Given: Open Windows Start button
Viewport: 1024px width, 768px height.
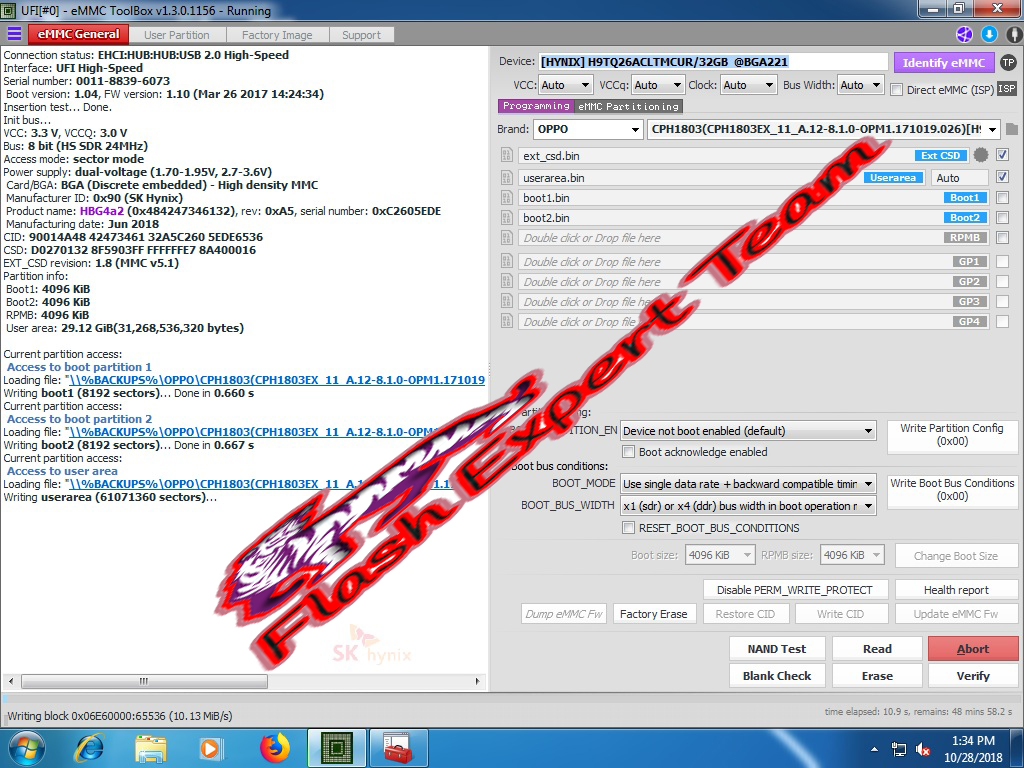Looking at the screenshot, I should click(26, 748).
